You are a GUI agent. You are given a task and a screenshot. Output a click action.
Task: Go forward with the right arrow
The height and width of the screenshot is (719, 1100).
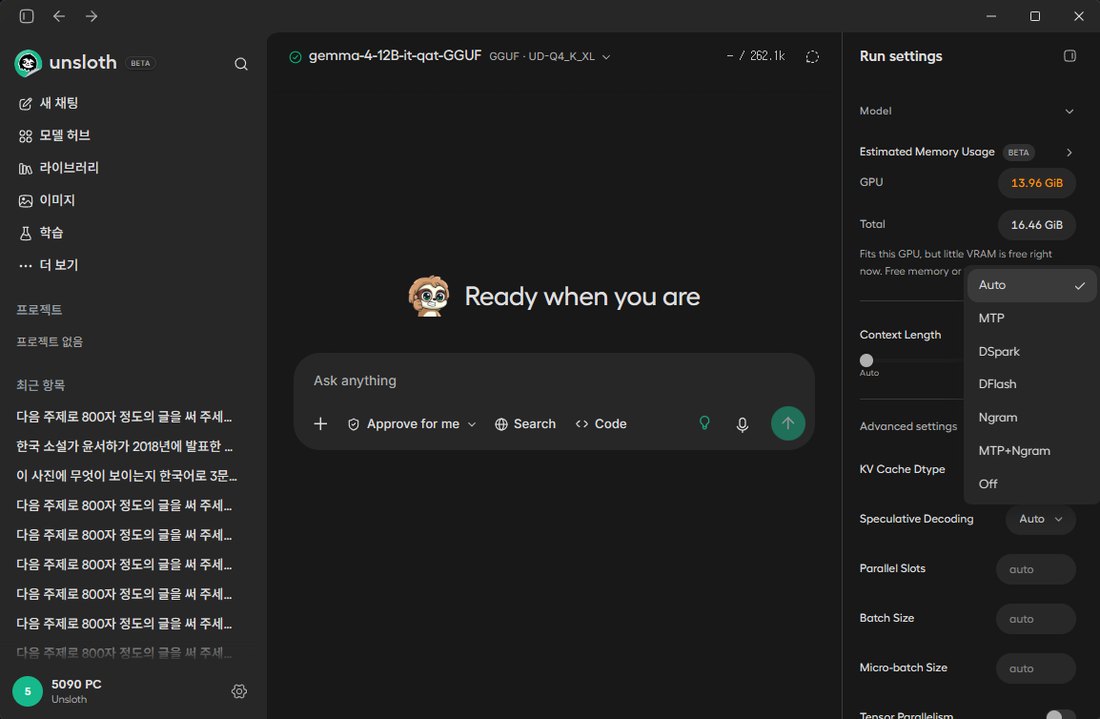pos(92,16)
